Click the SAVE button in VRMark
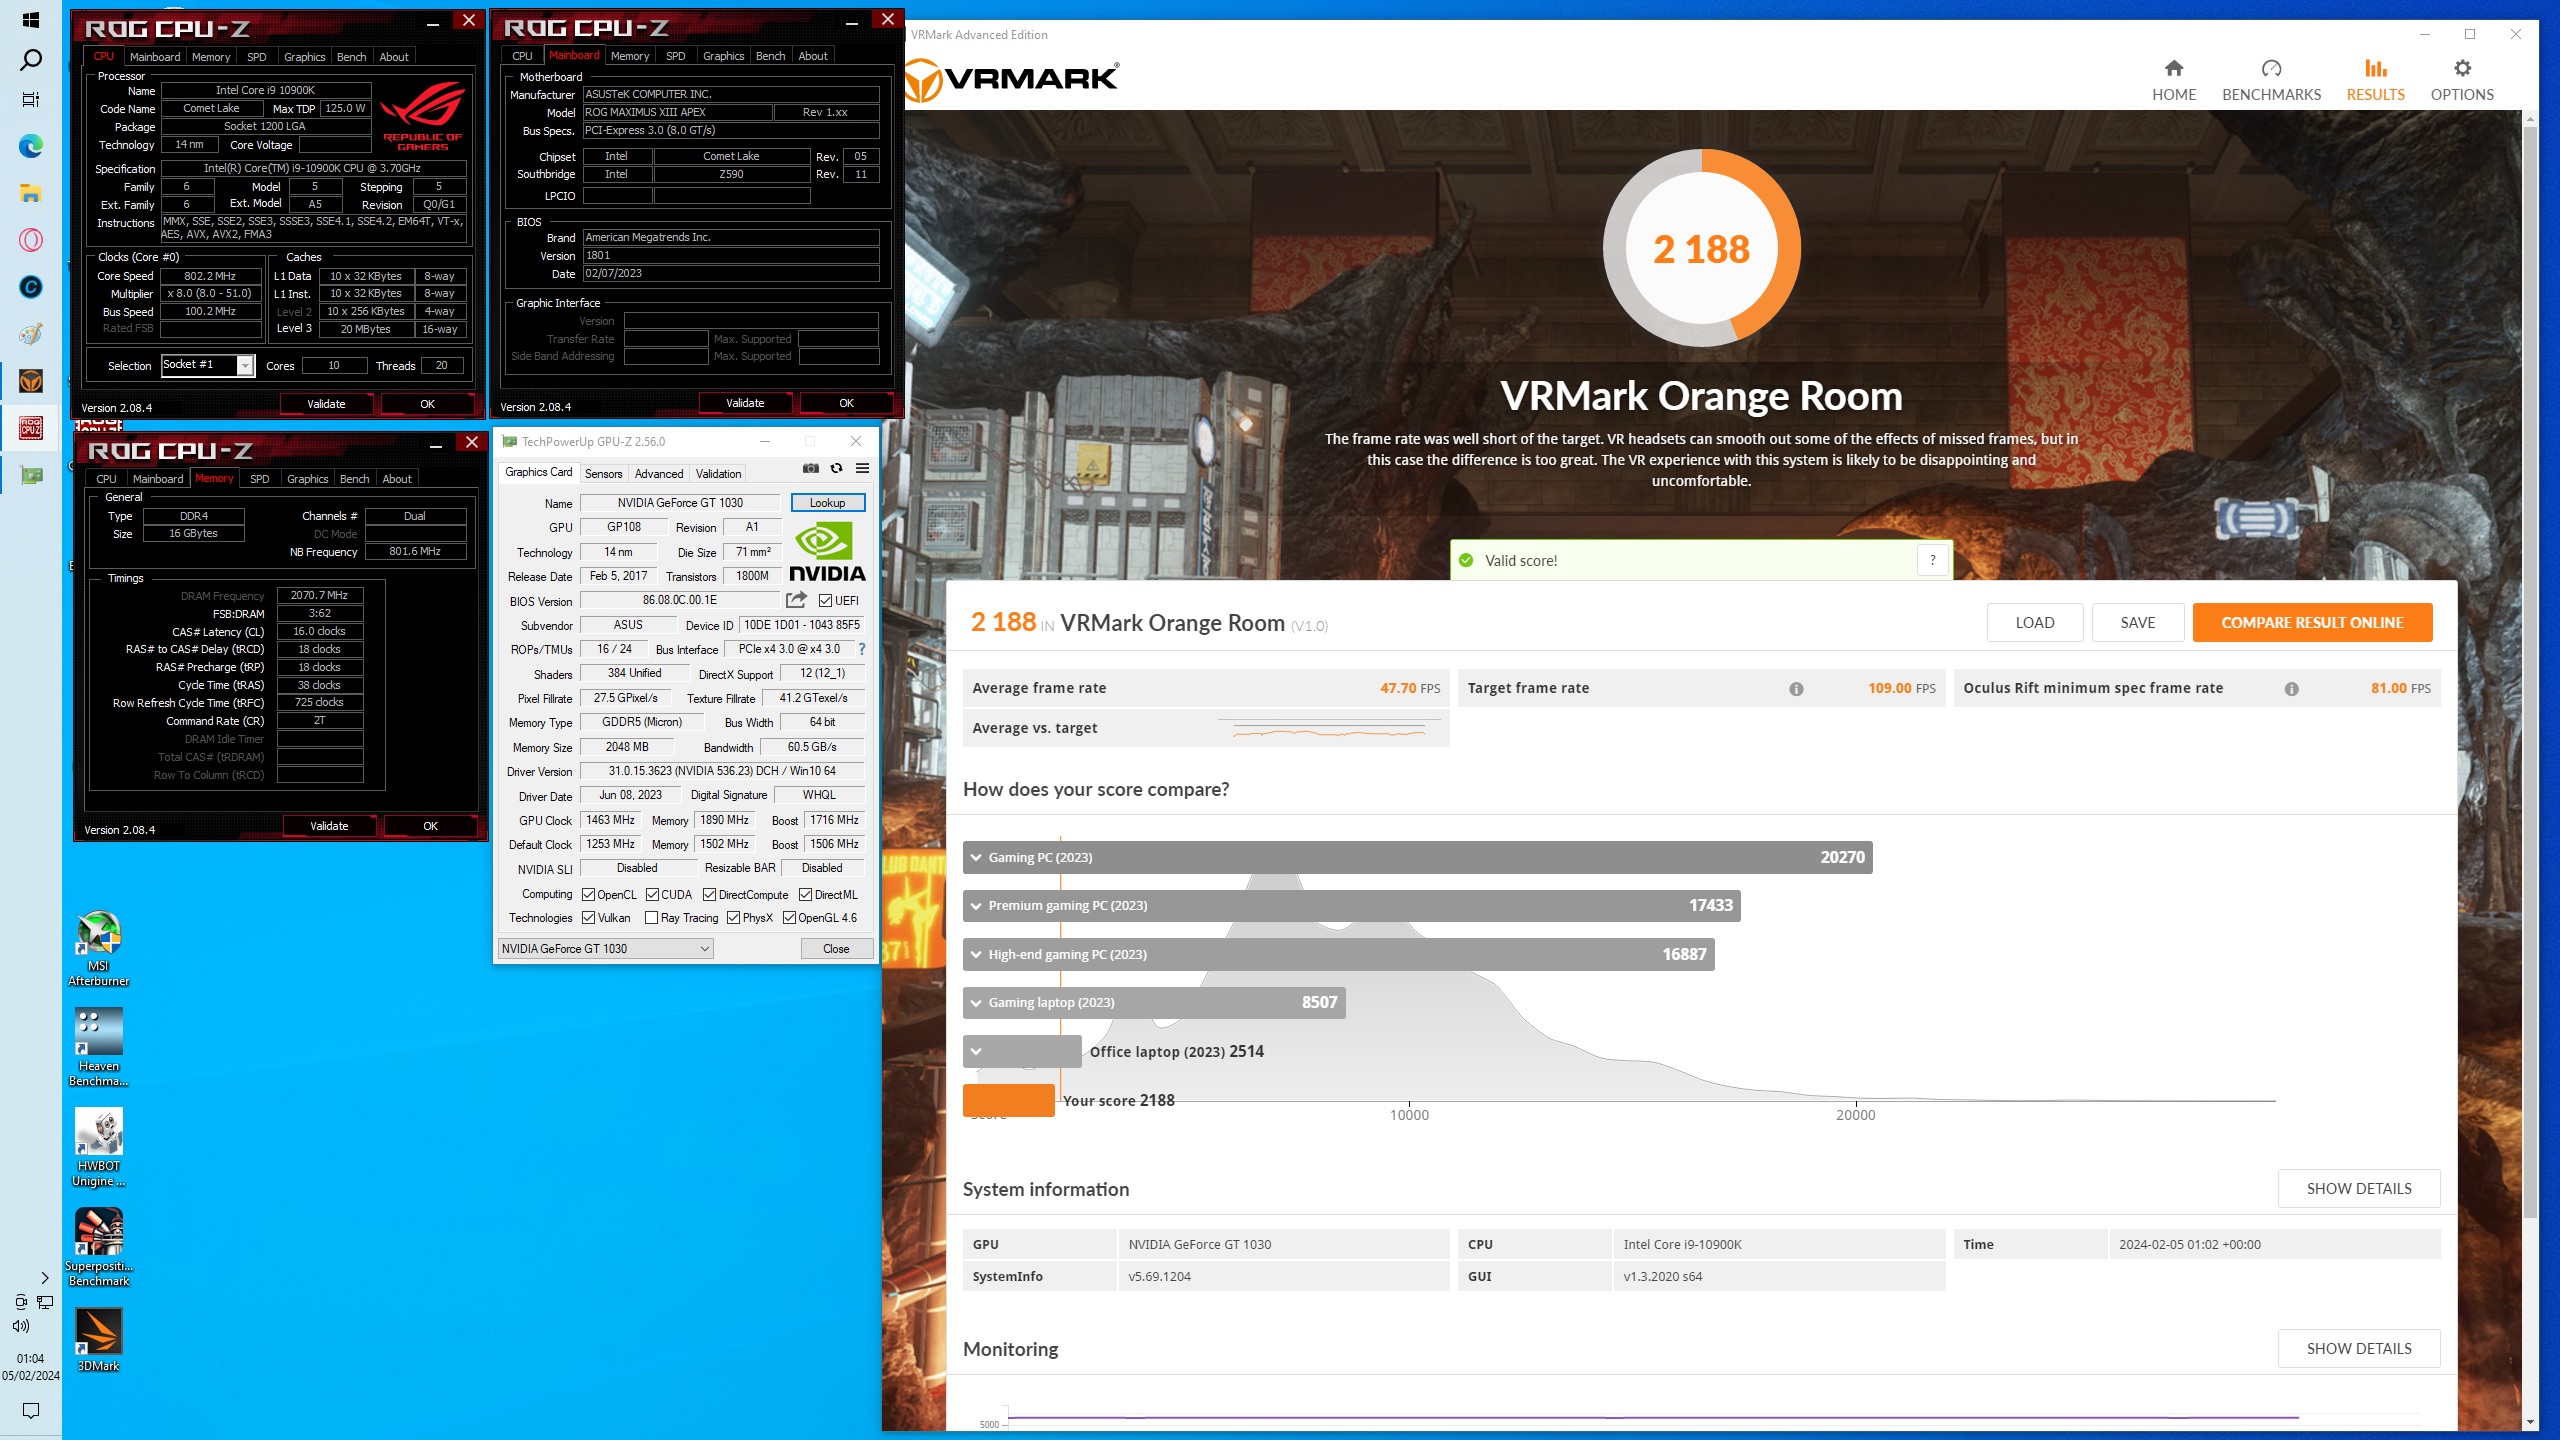The height and width of the screenshot is (1440, 2560). coord(2138,622)
